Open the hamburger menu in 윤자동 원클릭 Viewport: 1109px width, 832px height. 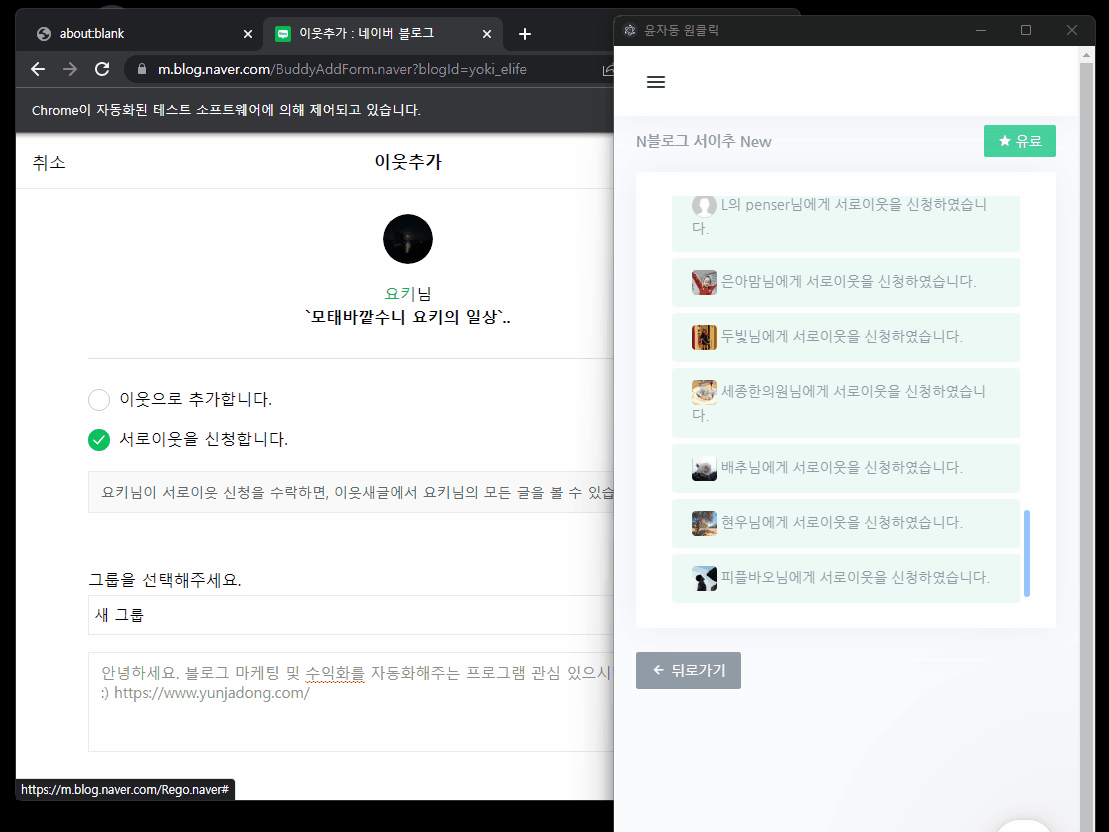click(x=656, y=82)
